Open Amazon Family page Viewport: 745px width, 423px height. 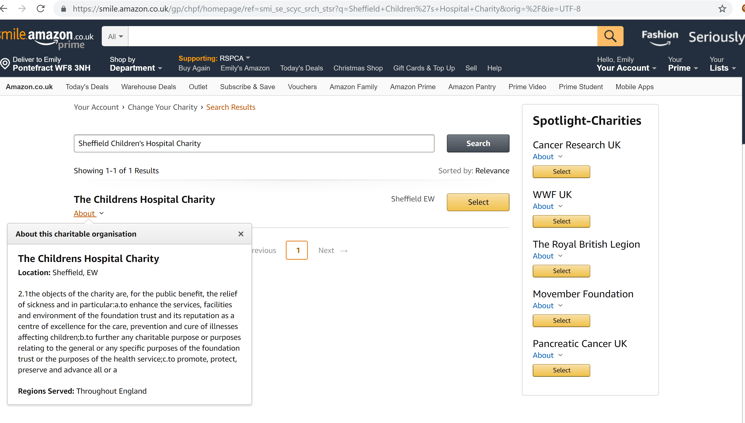click(353, 87)
